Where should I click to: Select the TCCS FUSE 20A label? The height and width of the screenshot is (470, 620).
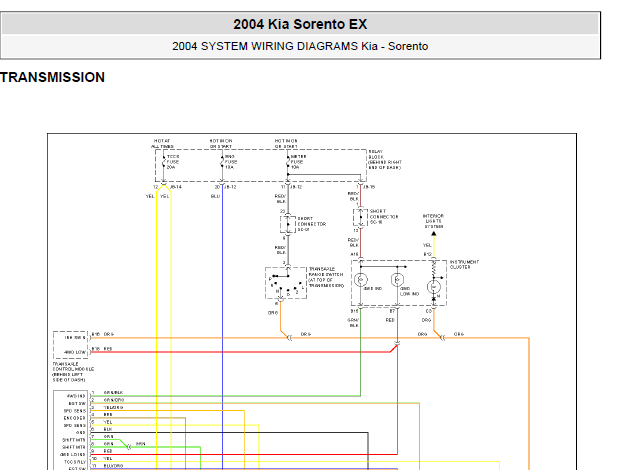tap(173, 162)
